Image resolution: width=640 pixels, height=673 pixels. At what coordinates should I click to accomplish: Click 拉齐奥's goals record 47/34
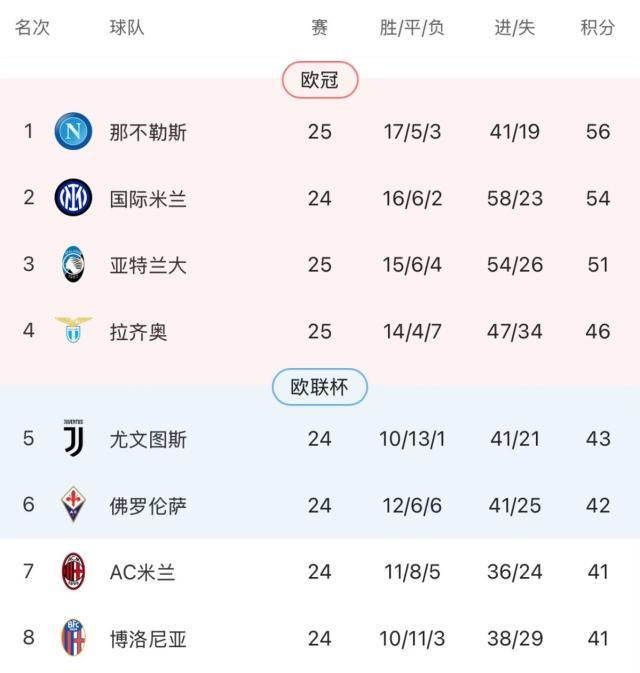point(515,331)
